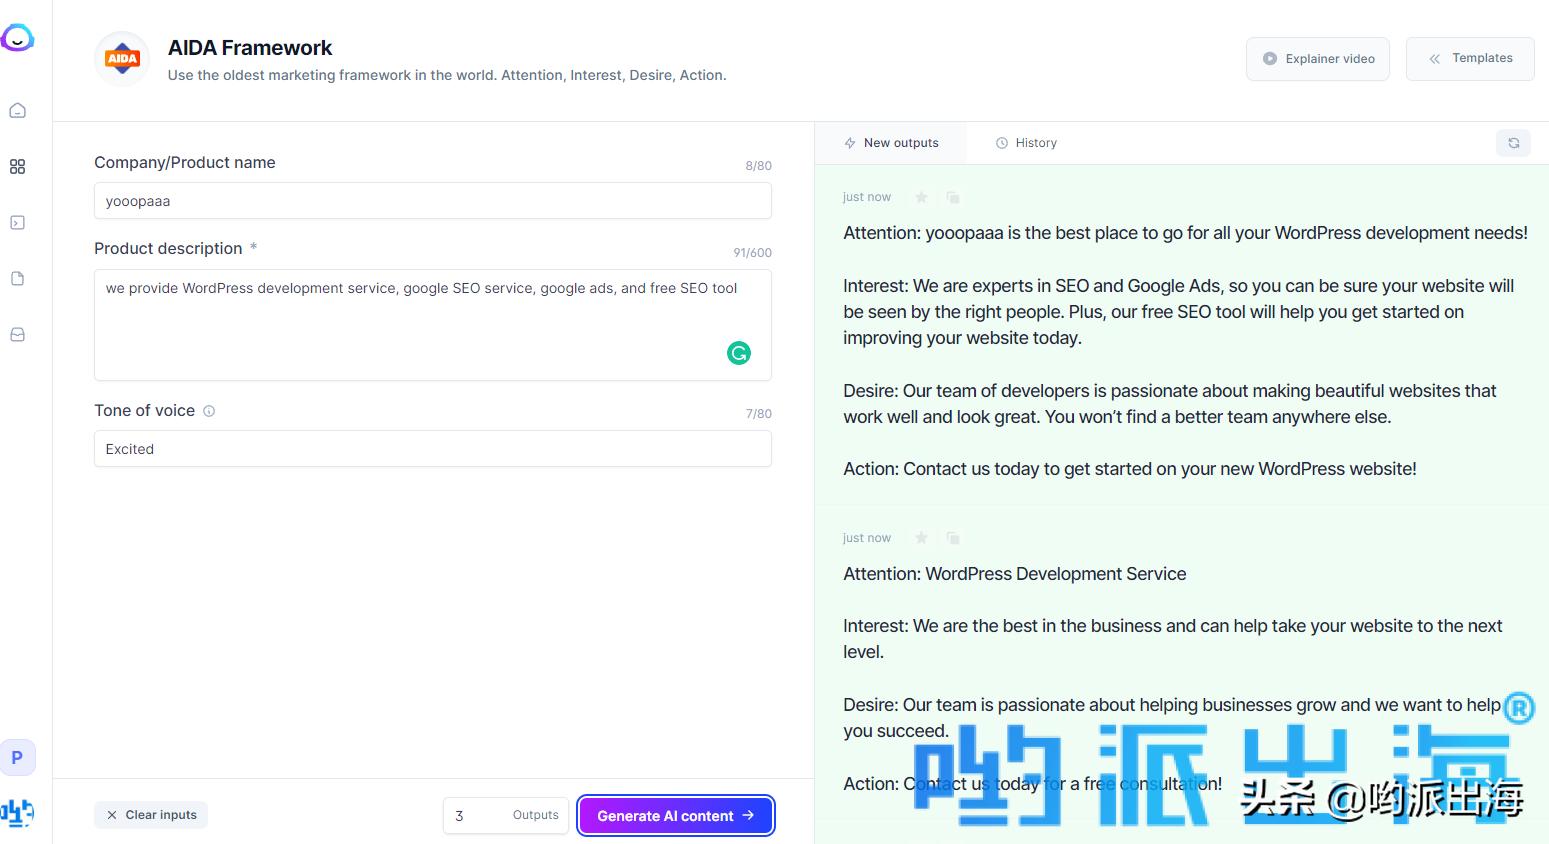The width and height of the screenshot is (1549, 844).
Task: Select the New outputs tab
Action: 891,143
